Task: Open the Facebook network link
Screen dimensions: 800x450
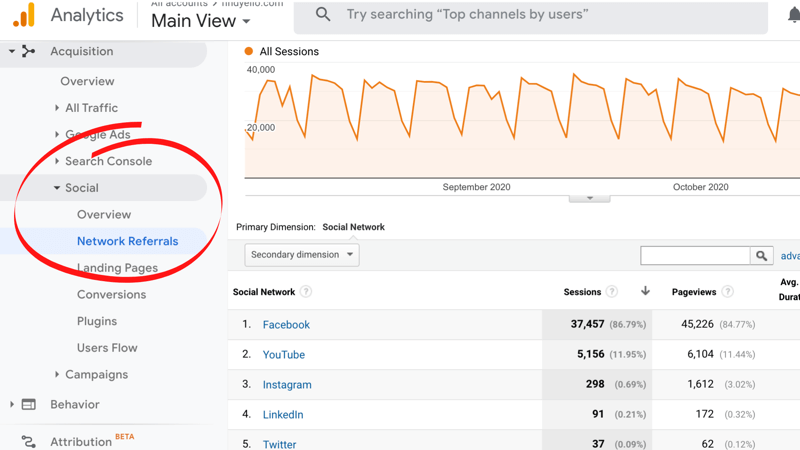Action: coord(286,324)
